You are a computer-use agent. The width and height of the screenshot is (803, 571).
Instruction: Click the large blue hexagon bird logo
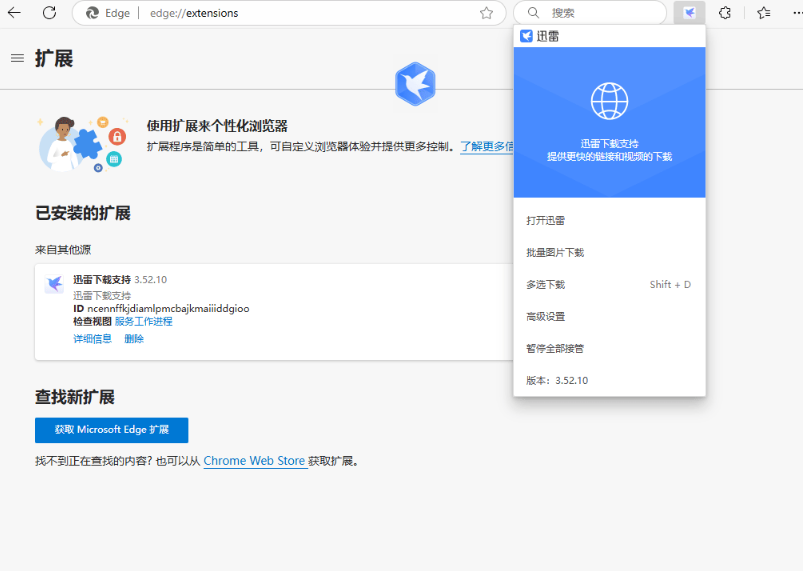[x=415, y=84]
